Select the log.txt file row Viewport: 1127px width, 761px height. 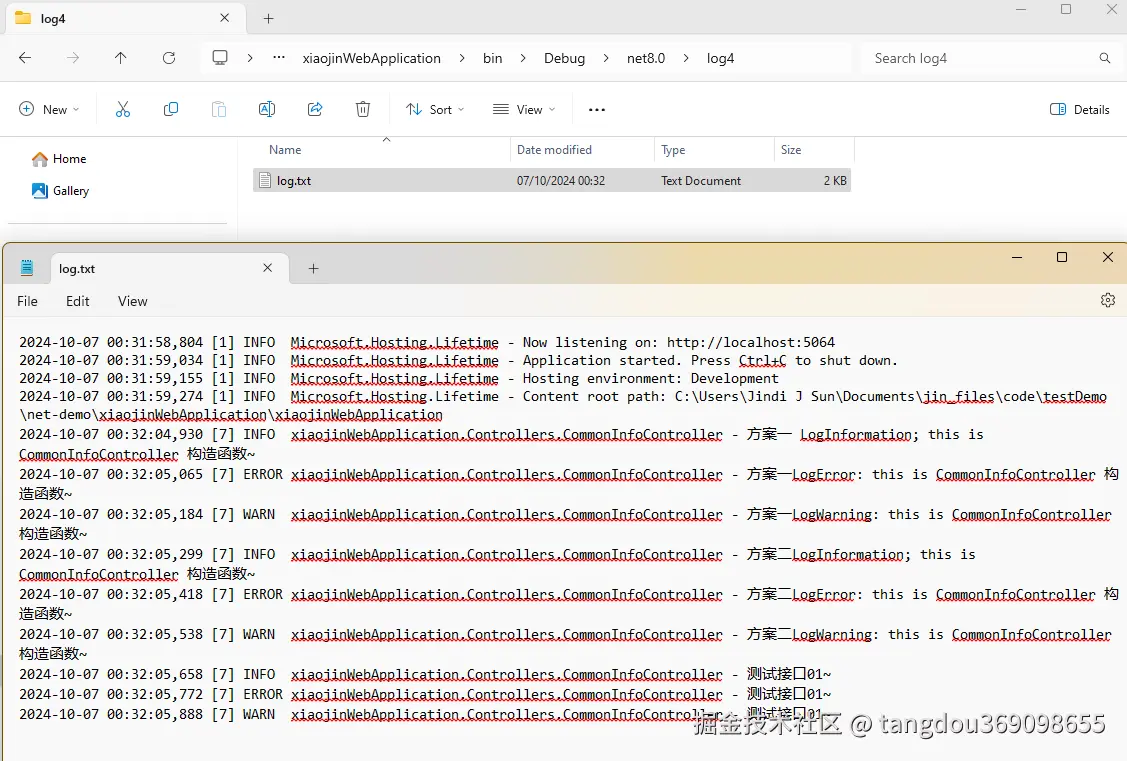tap(552, 180)
